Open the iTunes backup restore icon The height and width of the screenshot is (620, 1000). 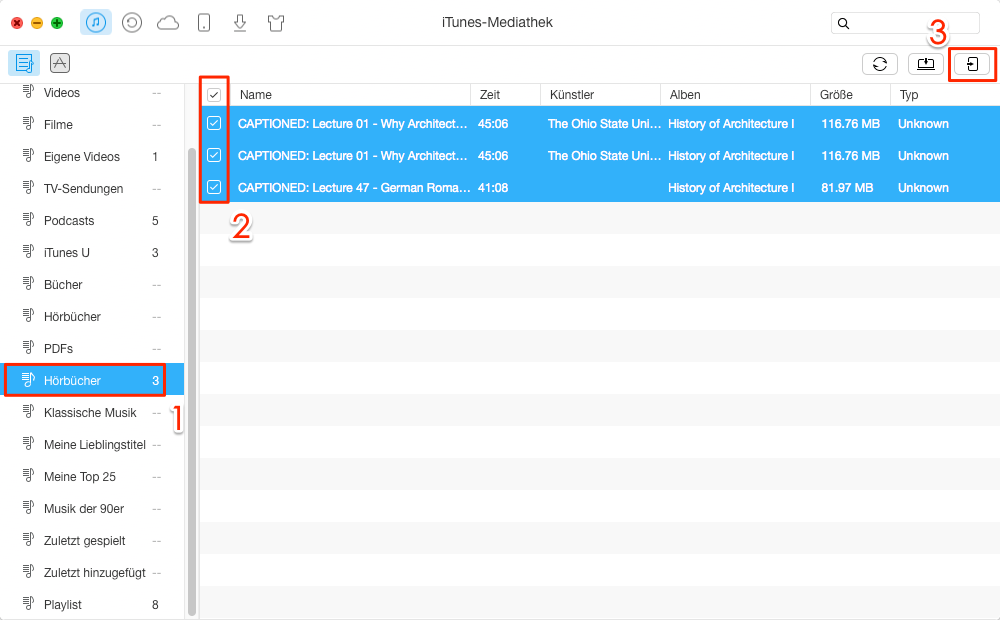point(132,23)
